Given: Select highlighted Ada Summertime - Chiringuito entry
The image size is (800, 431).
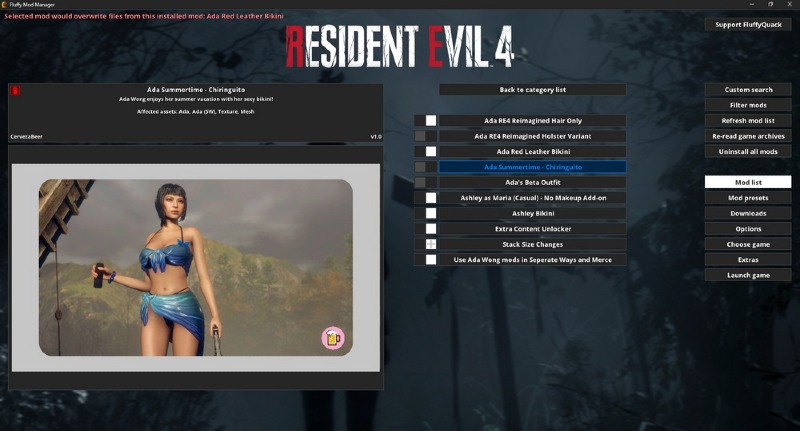Looking at the screenshot, I should pyautogui.click(x=533, y=167).
